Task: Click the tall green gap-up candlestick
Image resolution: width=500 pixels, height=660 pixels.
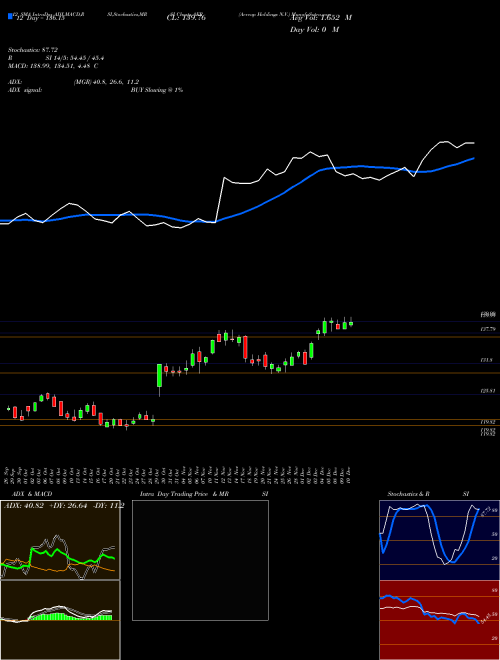Action: (x=160, y=375)
